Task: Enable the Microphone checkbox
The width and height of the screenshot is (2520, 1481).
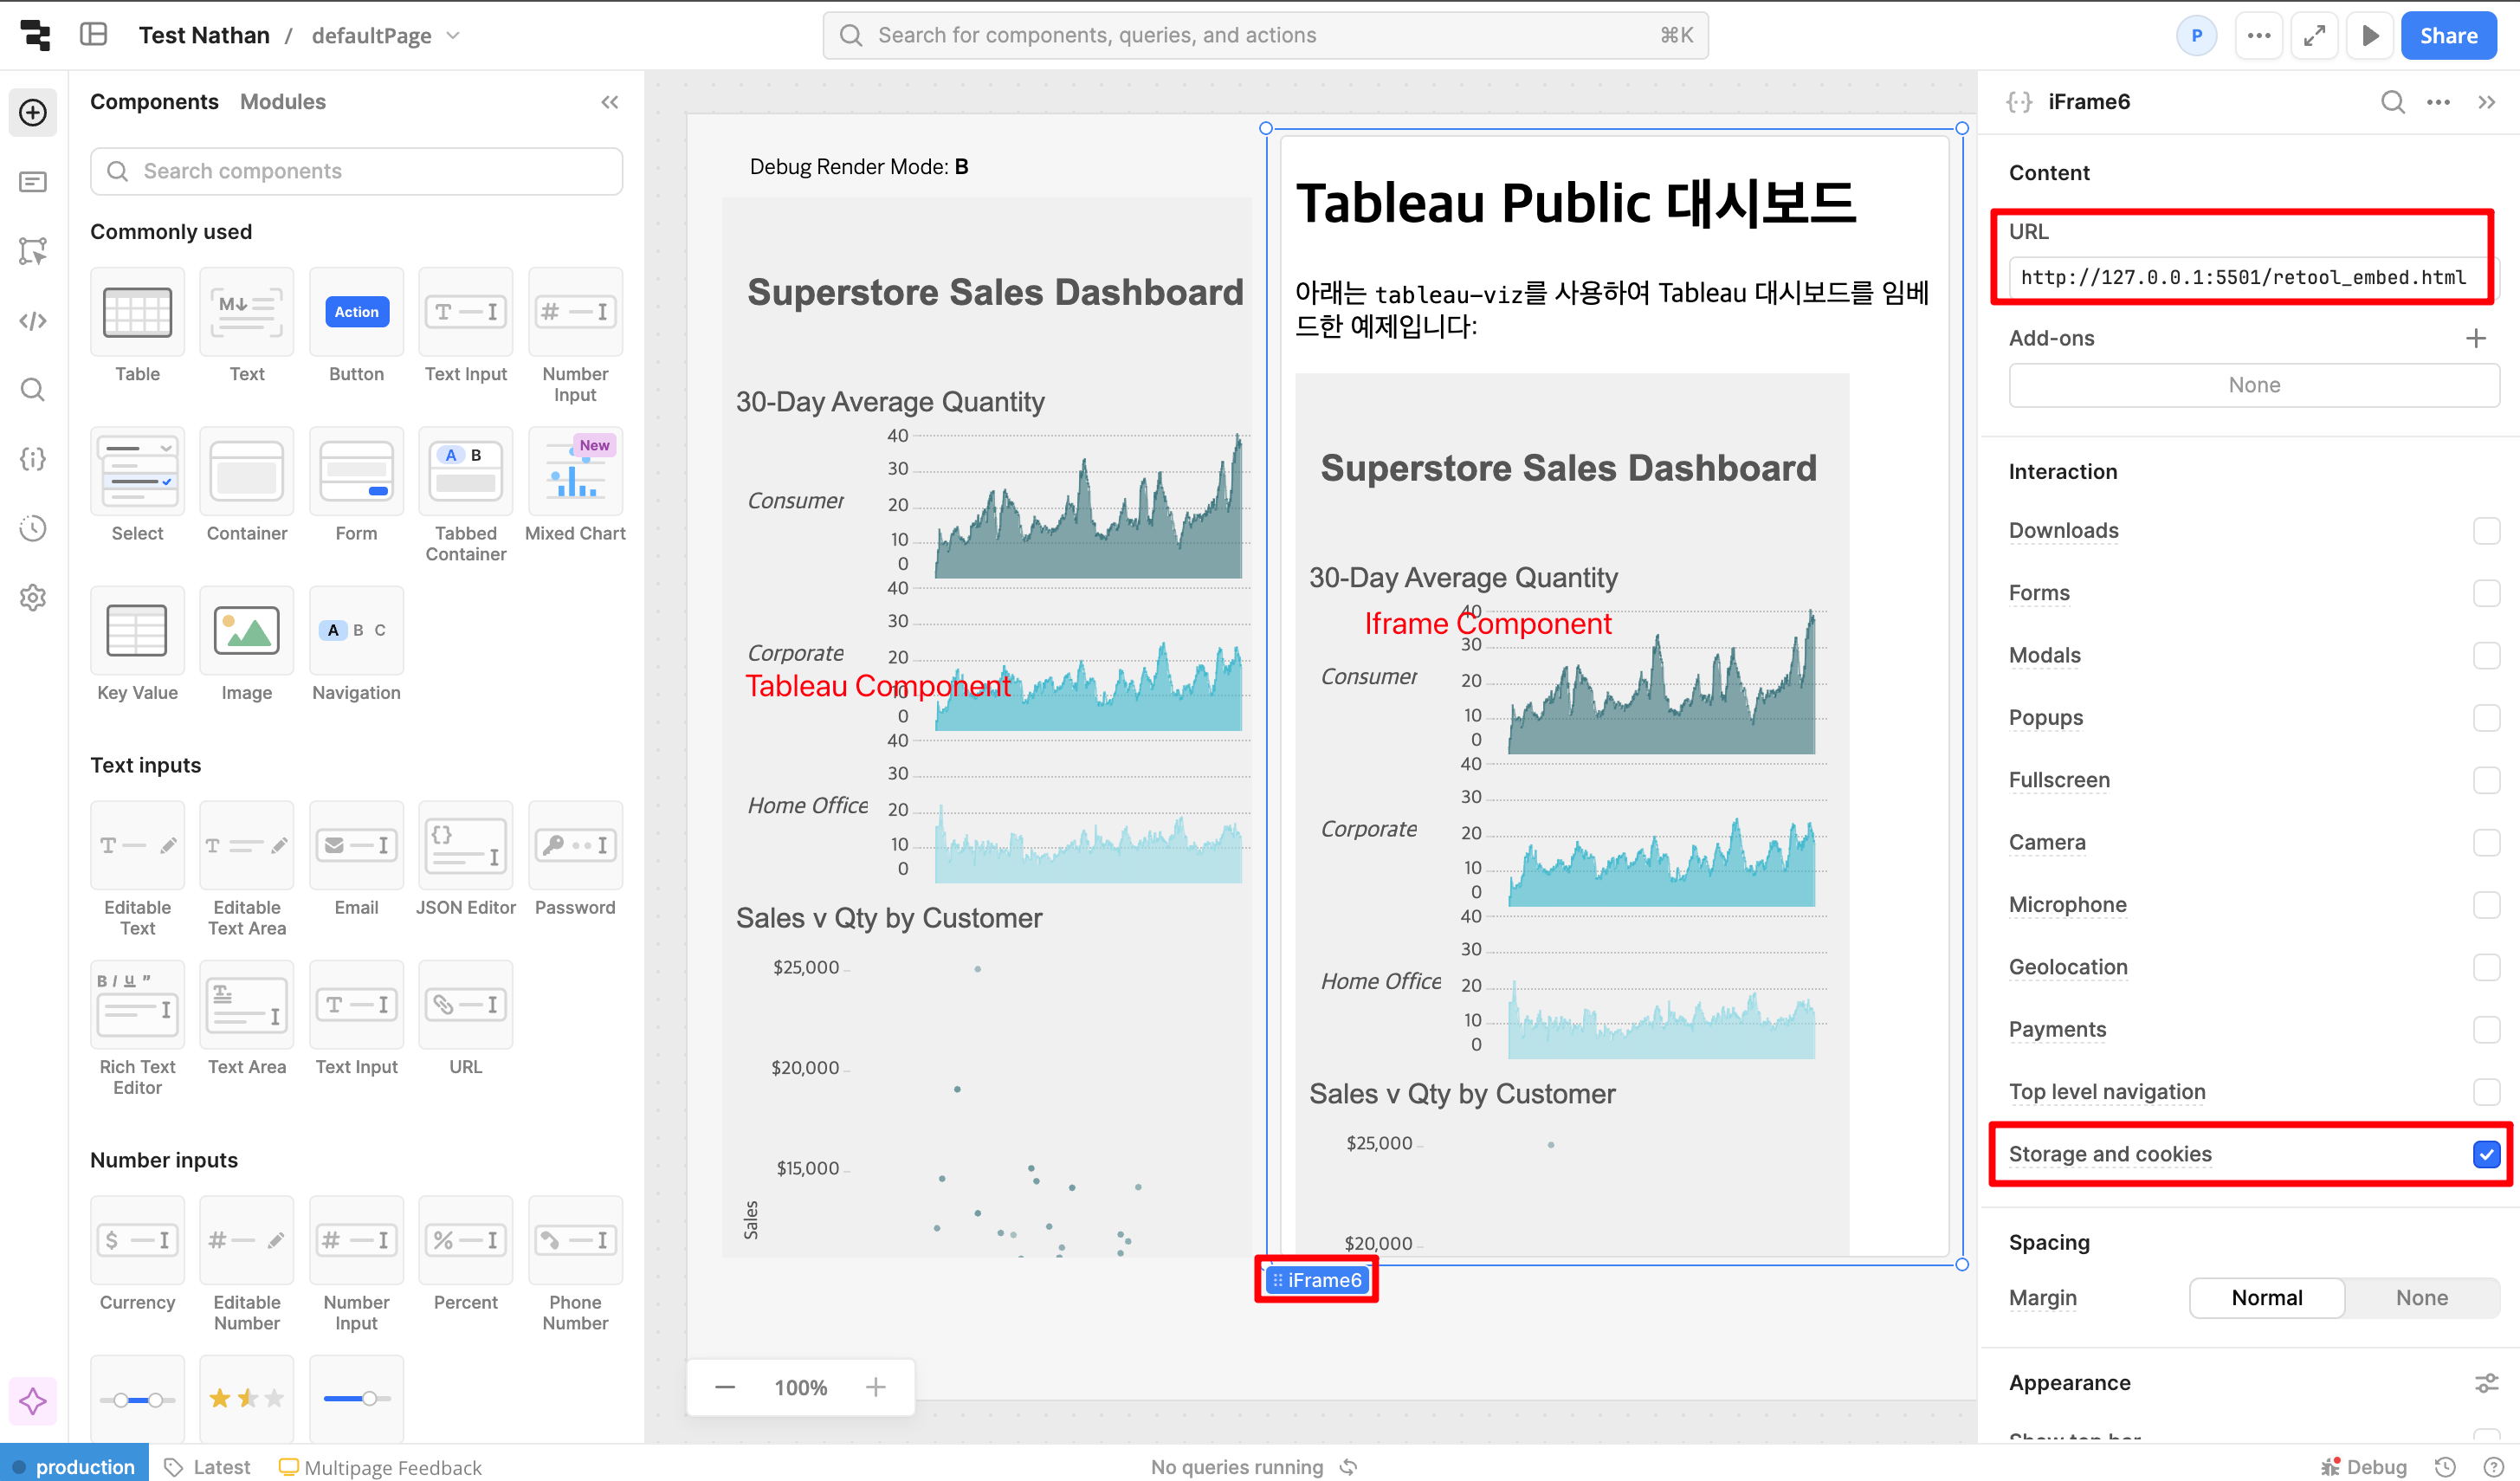Action: [2485, 905]
